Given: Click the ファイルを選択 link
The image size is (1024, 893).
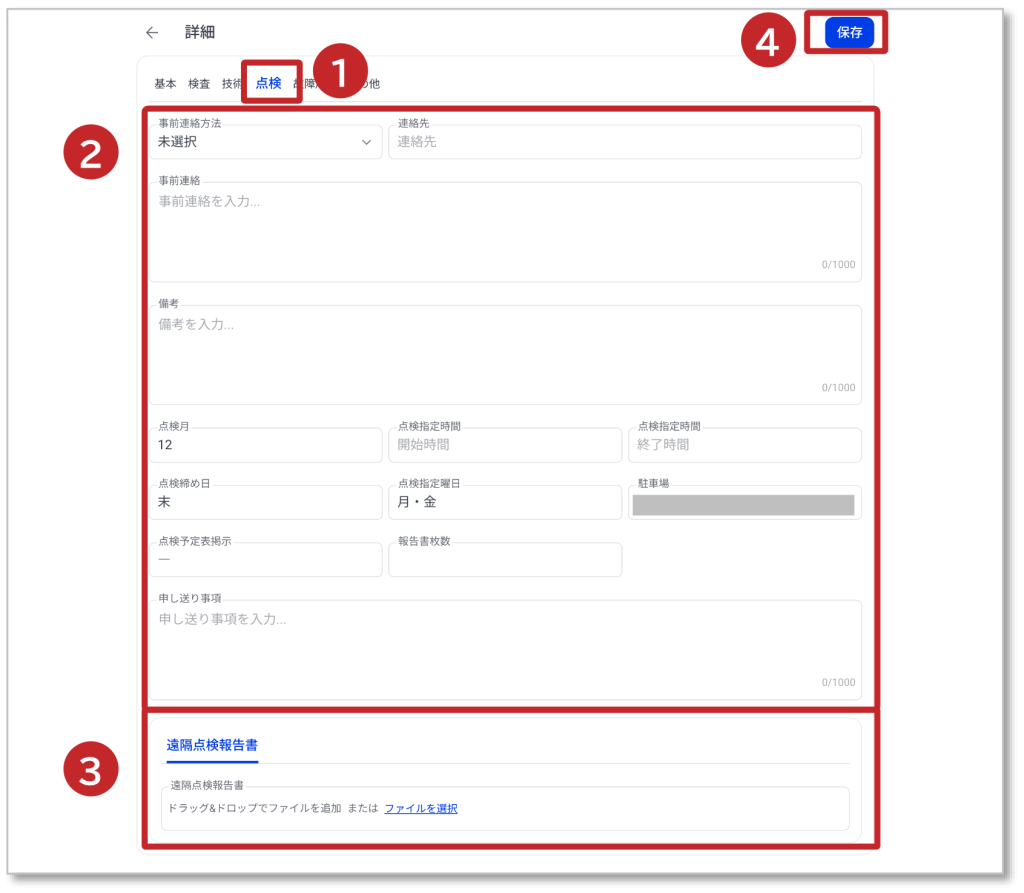Looking at the screenshot, I should pos(421,808).
